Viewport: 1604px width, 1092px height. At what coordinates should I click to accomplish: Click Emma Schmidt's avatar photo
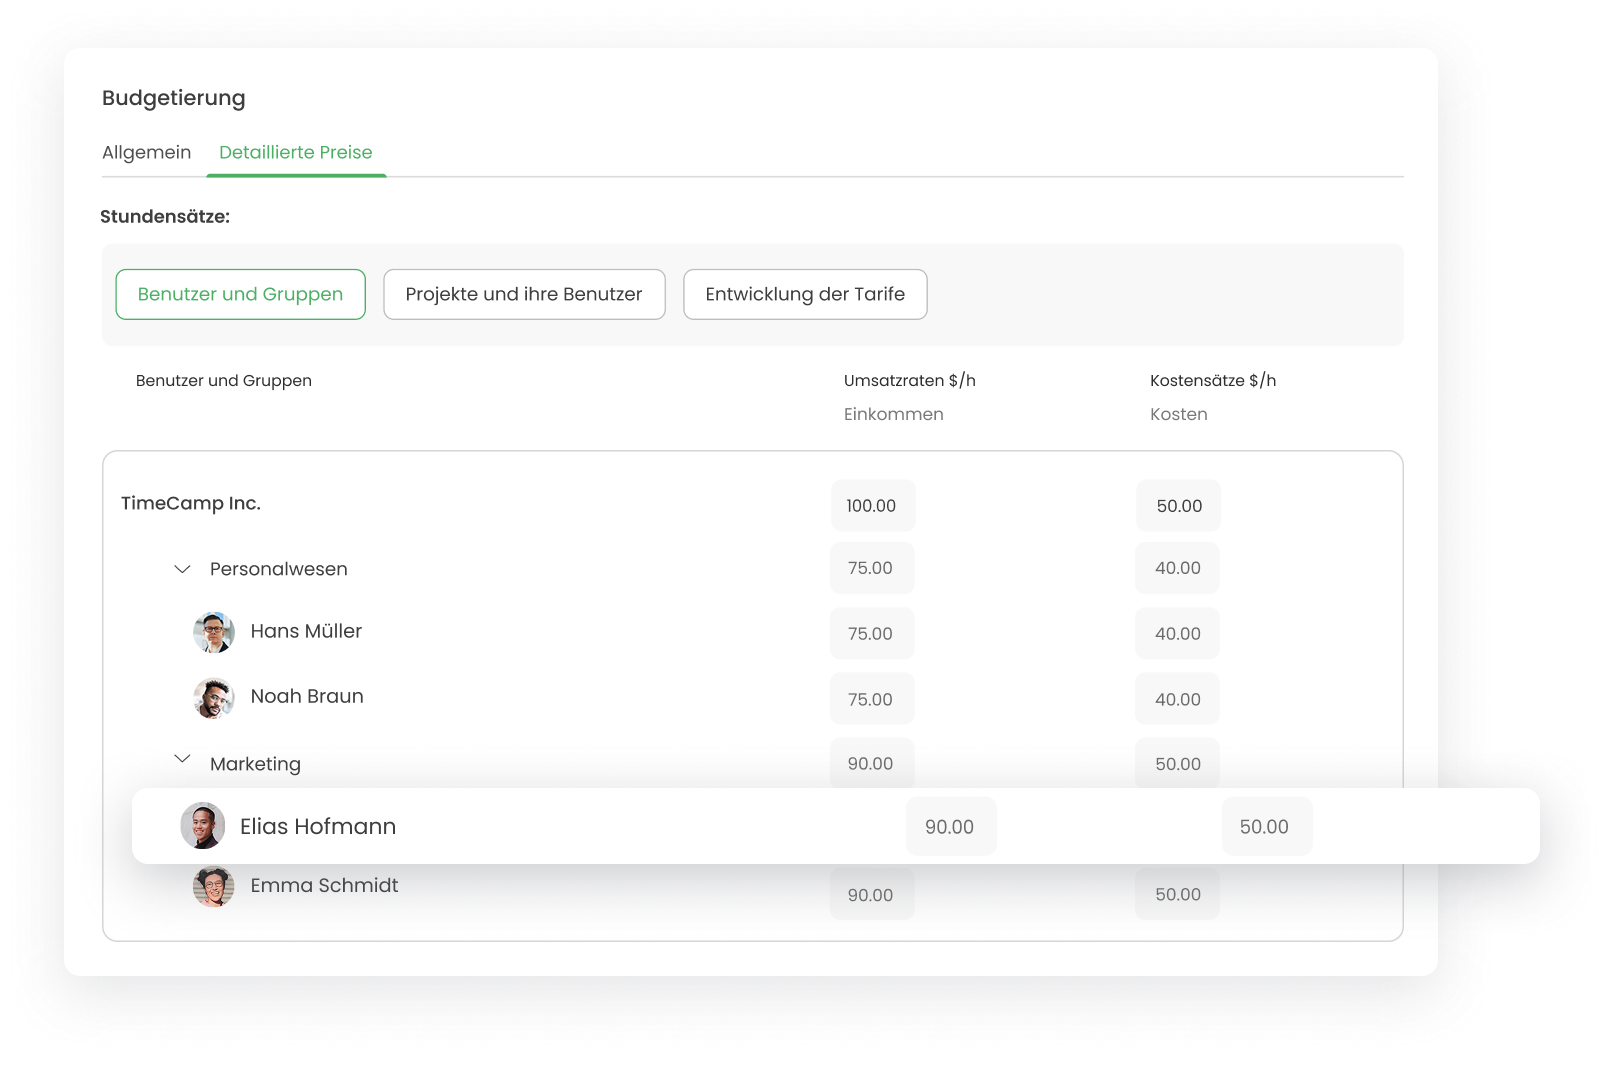[x=213, y=887]
